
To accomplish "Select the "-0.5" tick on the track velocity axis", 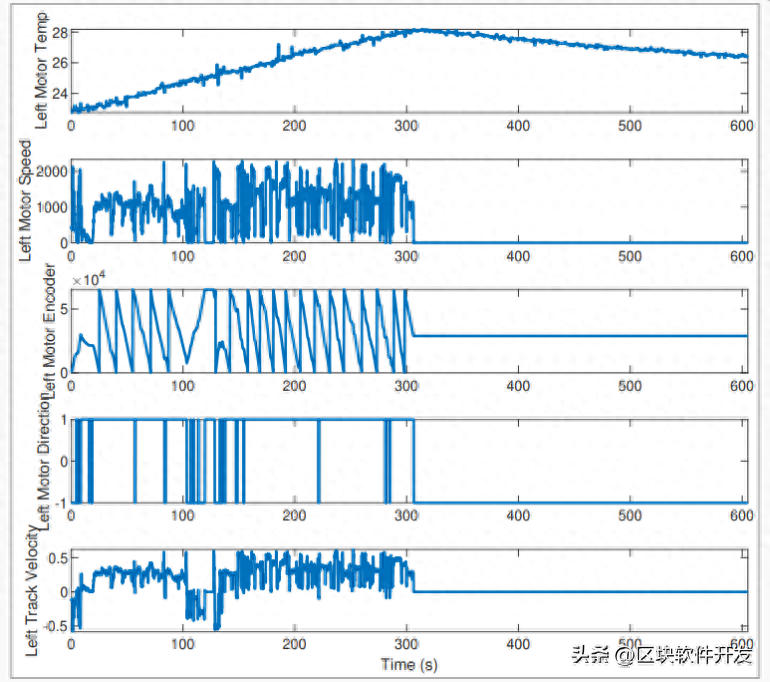I will (x=54, y=626).
